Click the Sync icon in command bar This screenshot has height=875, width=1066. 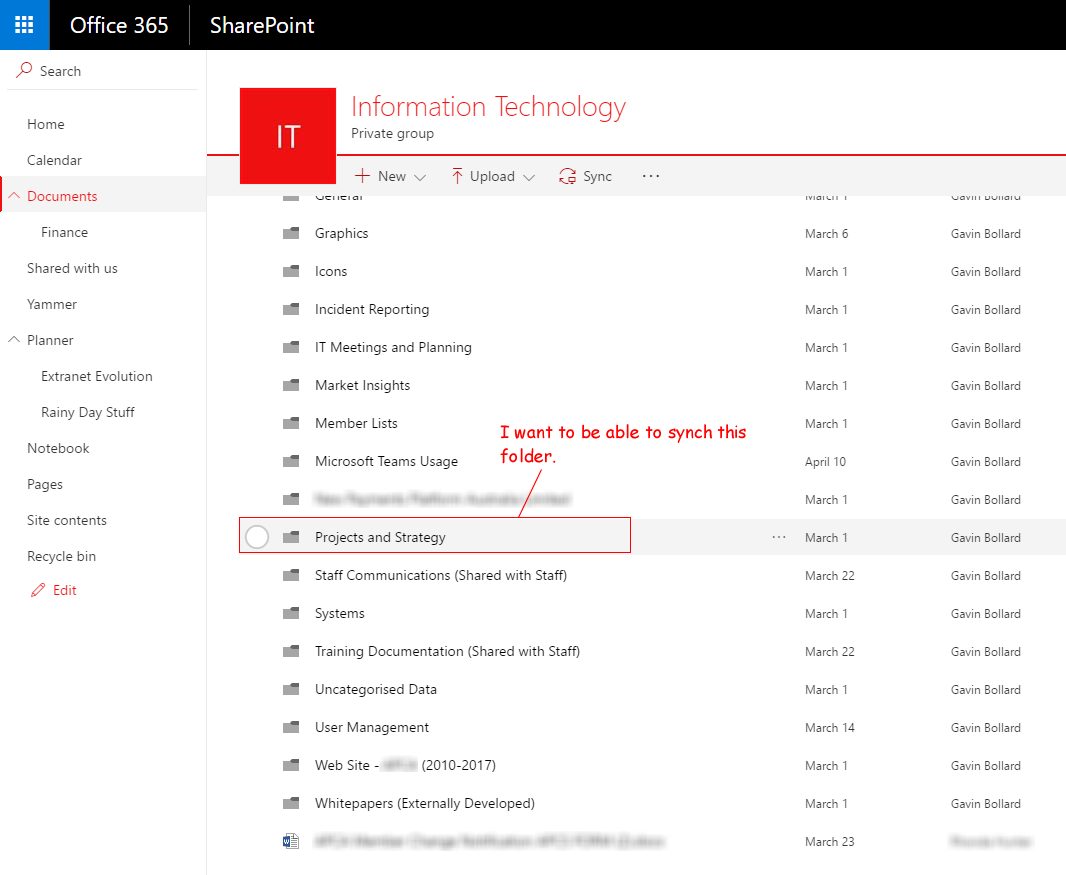tap(567, 176)
